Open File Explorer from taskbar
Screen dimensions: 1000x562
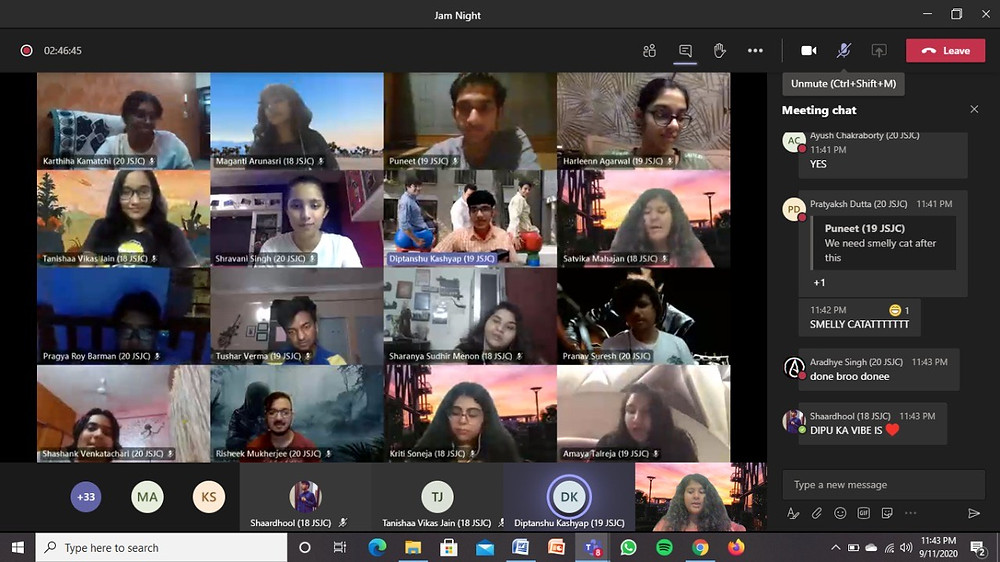[413, 547]
